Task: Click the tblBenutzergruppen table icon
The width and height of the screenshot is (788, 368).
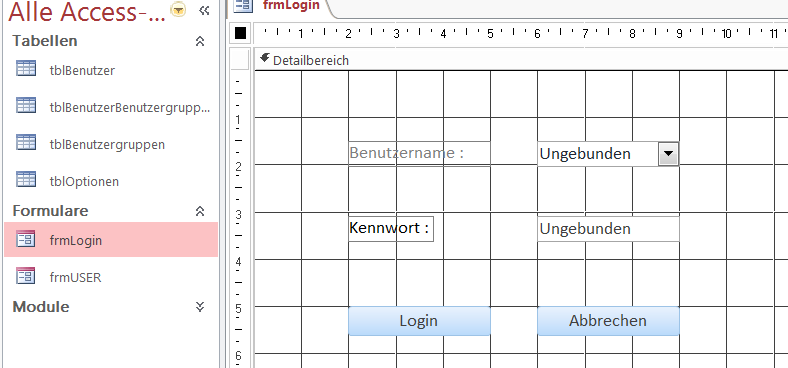Action: click(26, 142)
